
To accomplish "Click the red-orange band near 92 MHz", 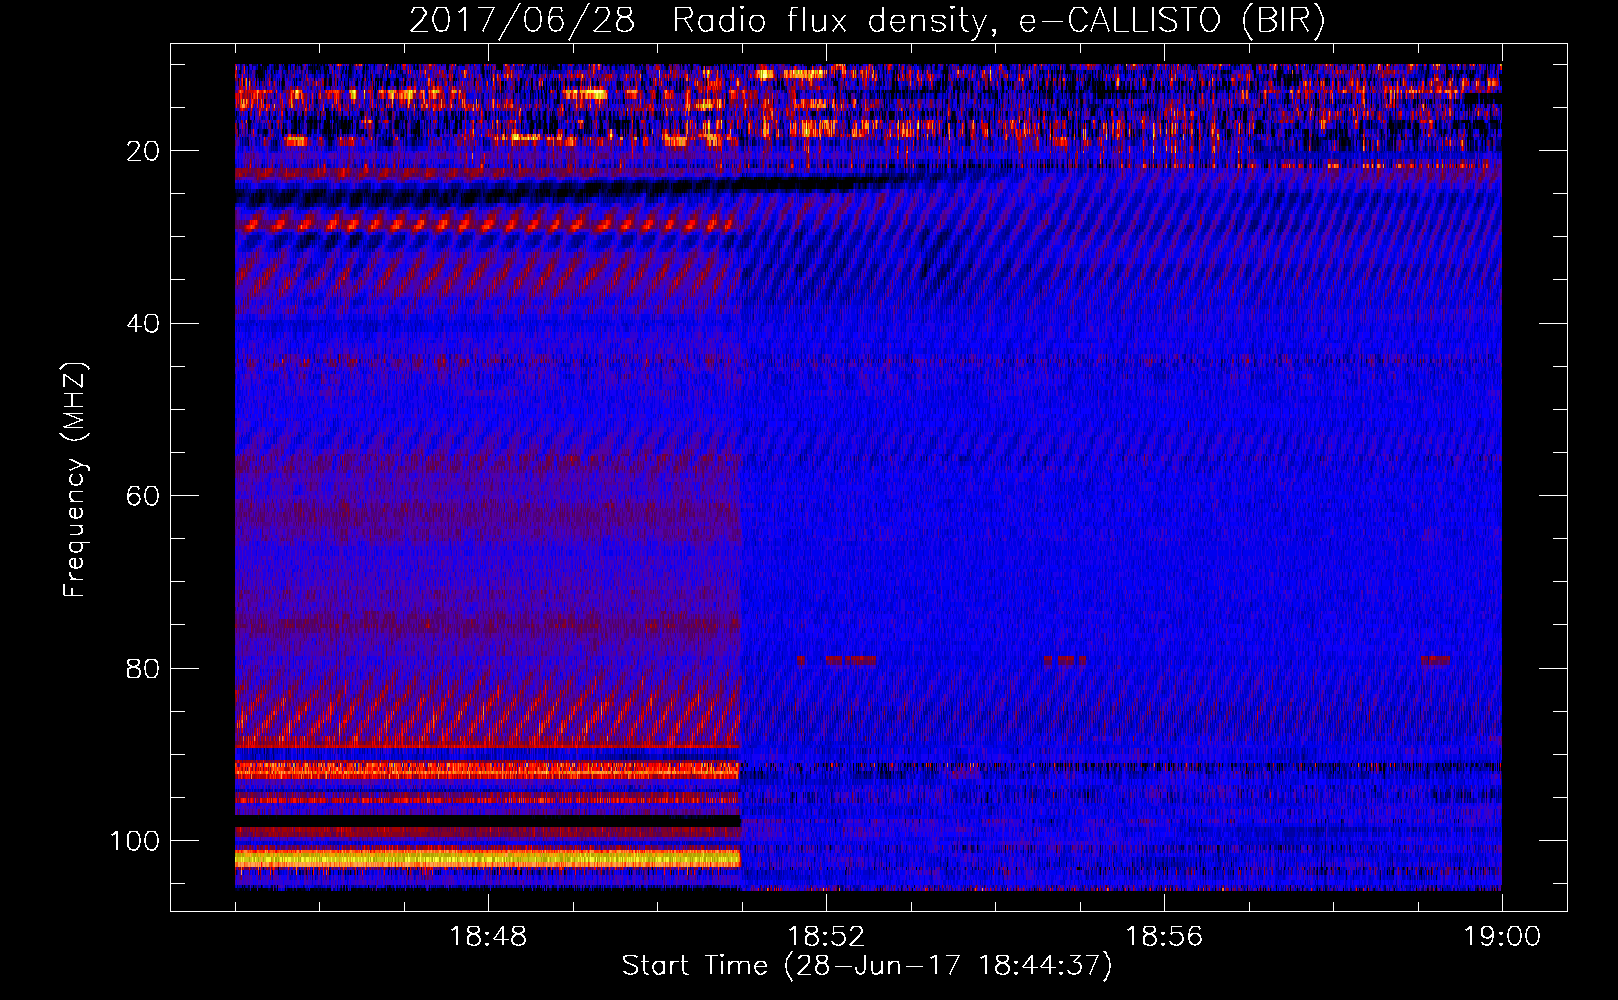I will point(487,770).
